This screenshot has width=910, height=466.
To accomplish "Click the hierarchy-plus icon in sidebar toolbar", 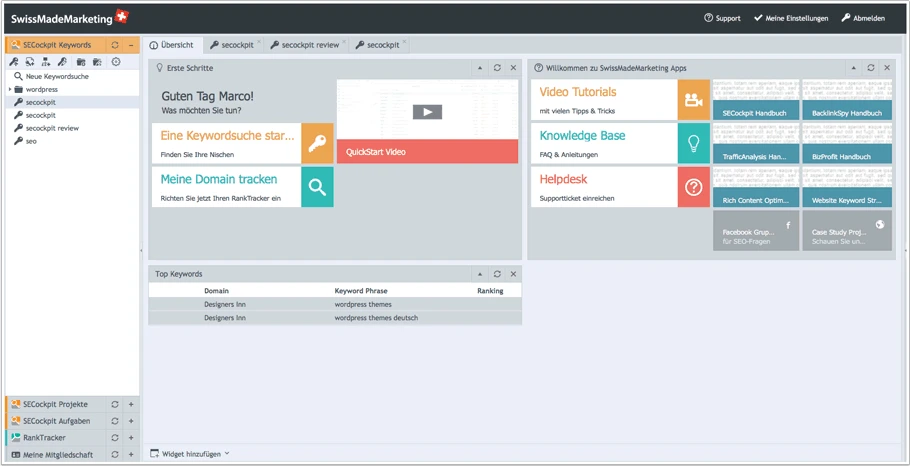I will (46, 62).
